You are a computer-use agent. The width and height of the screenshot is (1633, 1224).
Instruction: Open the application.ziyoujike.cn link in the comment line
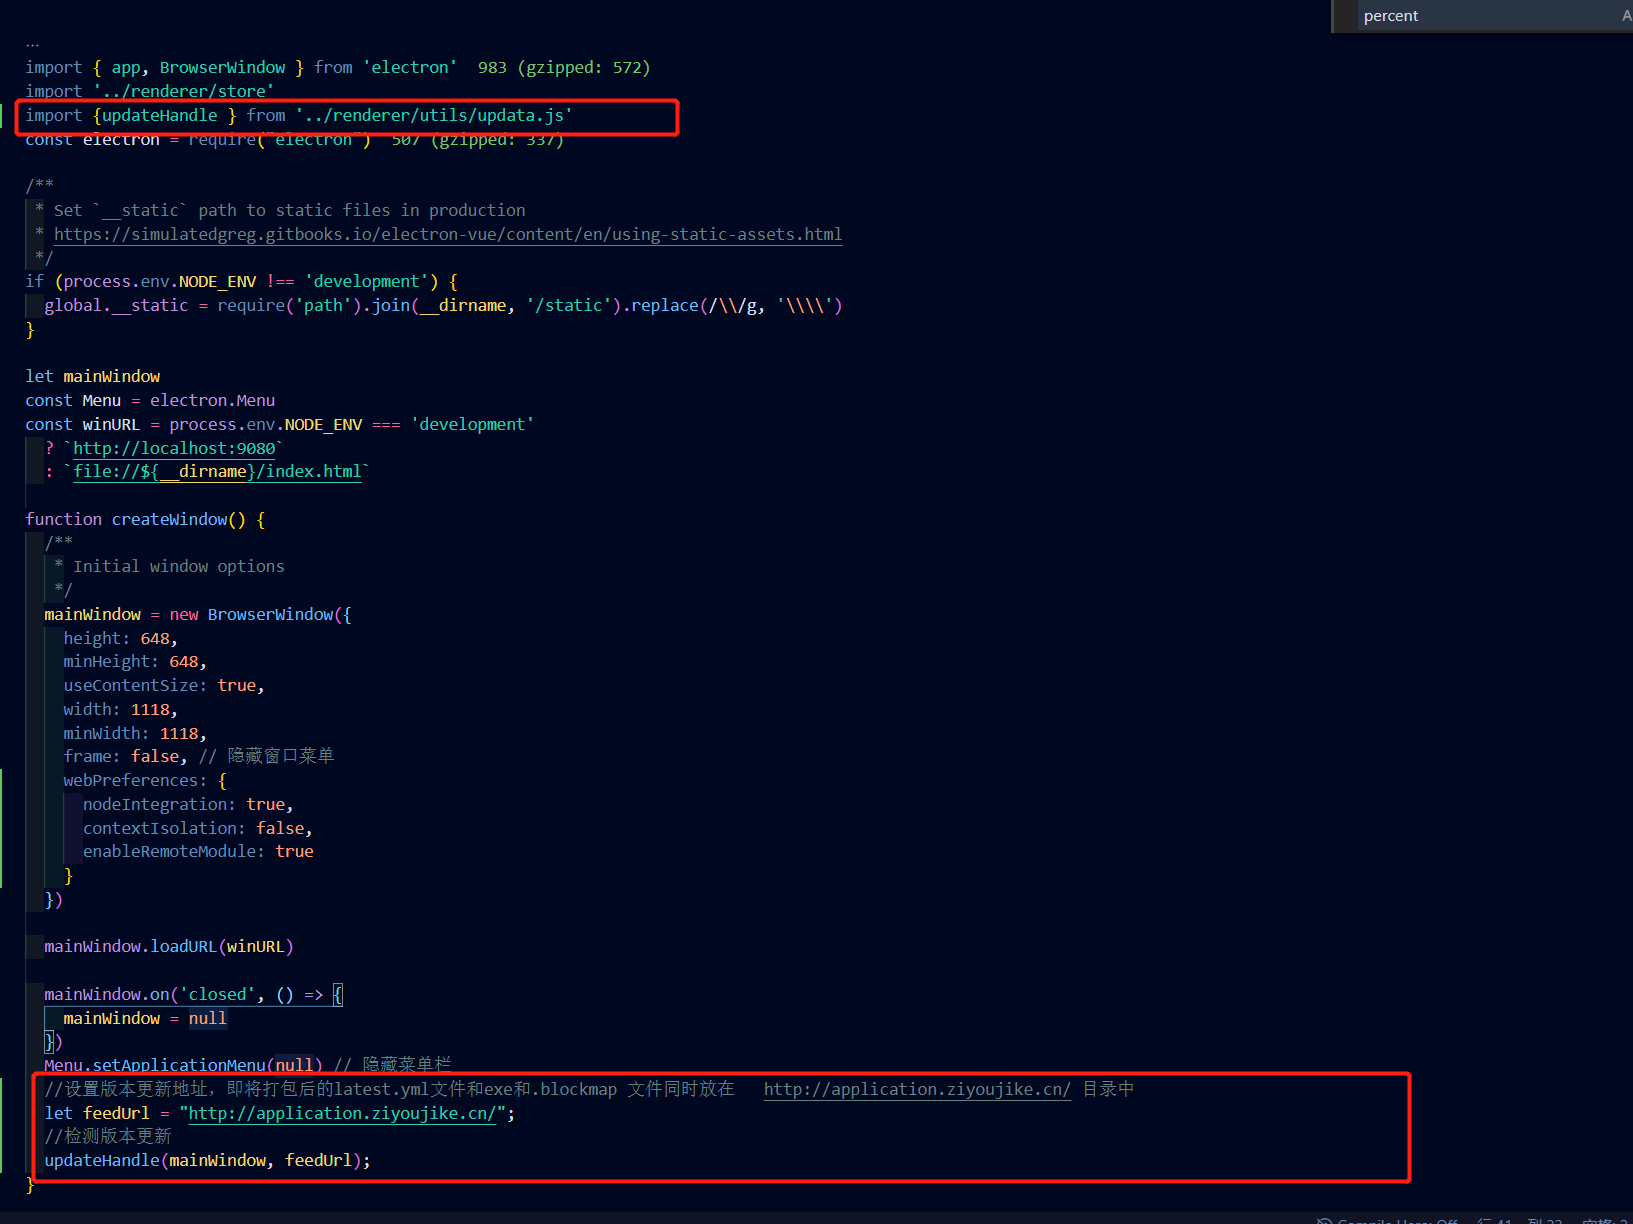917,1089
